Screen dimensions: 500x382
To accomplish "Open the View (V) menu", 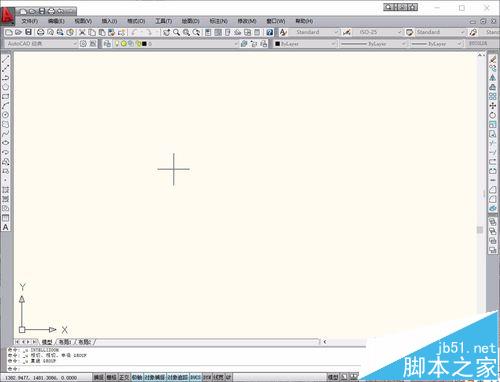I will pyautogui.click(x=83, y=21).
